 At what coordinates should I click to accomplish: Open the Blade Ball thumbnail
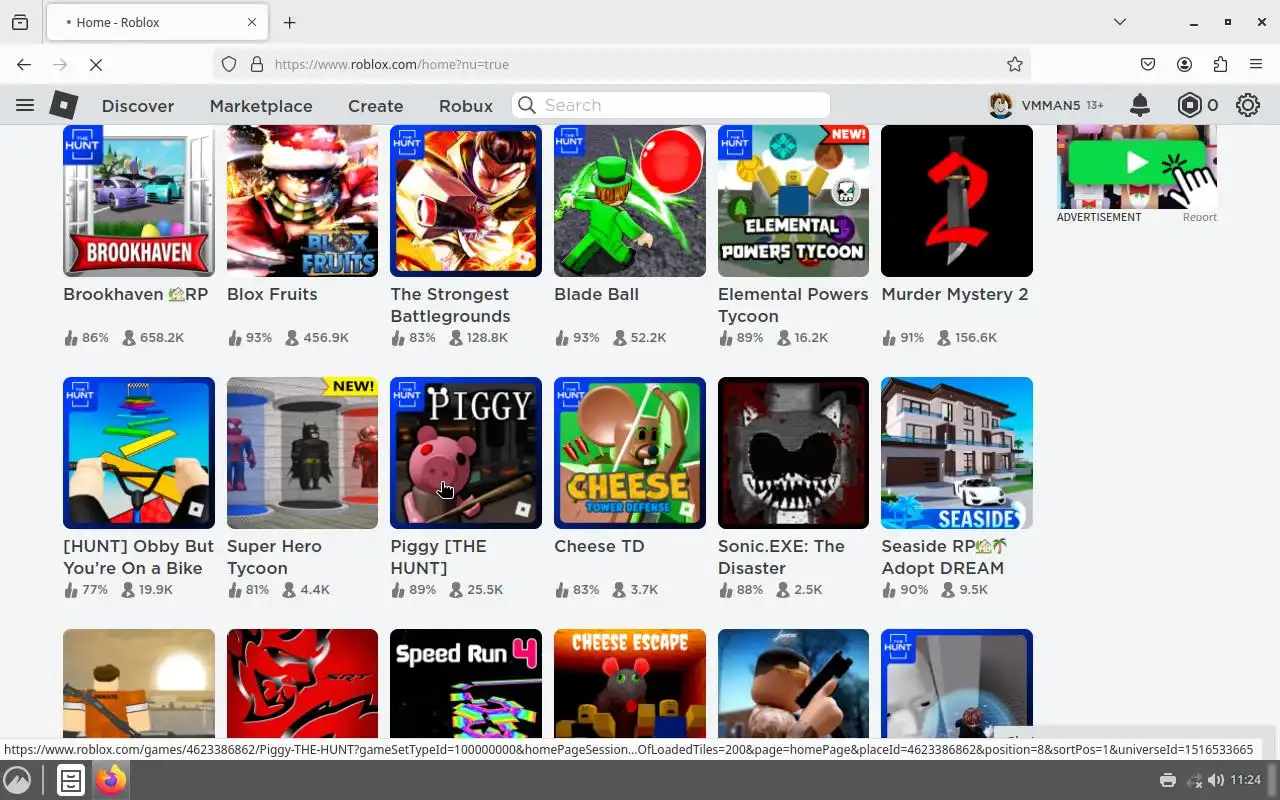point(630,201)
